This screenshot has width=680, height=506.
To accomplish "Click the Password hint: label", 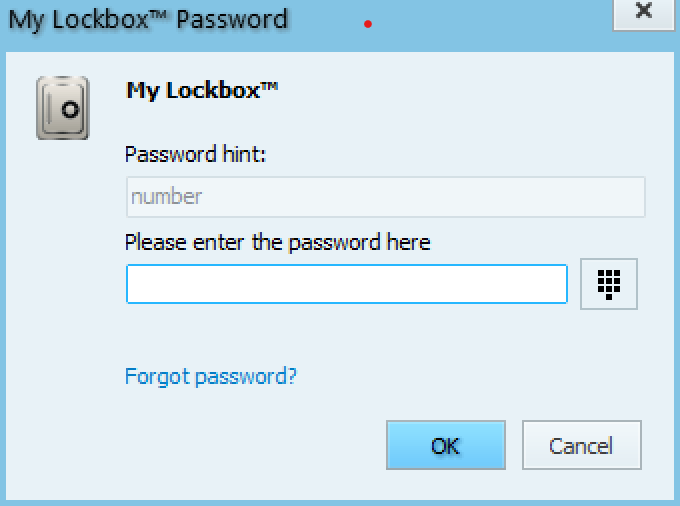I will click(x=195, y=154).
